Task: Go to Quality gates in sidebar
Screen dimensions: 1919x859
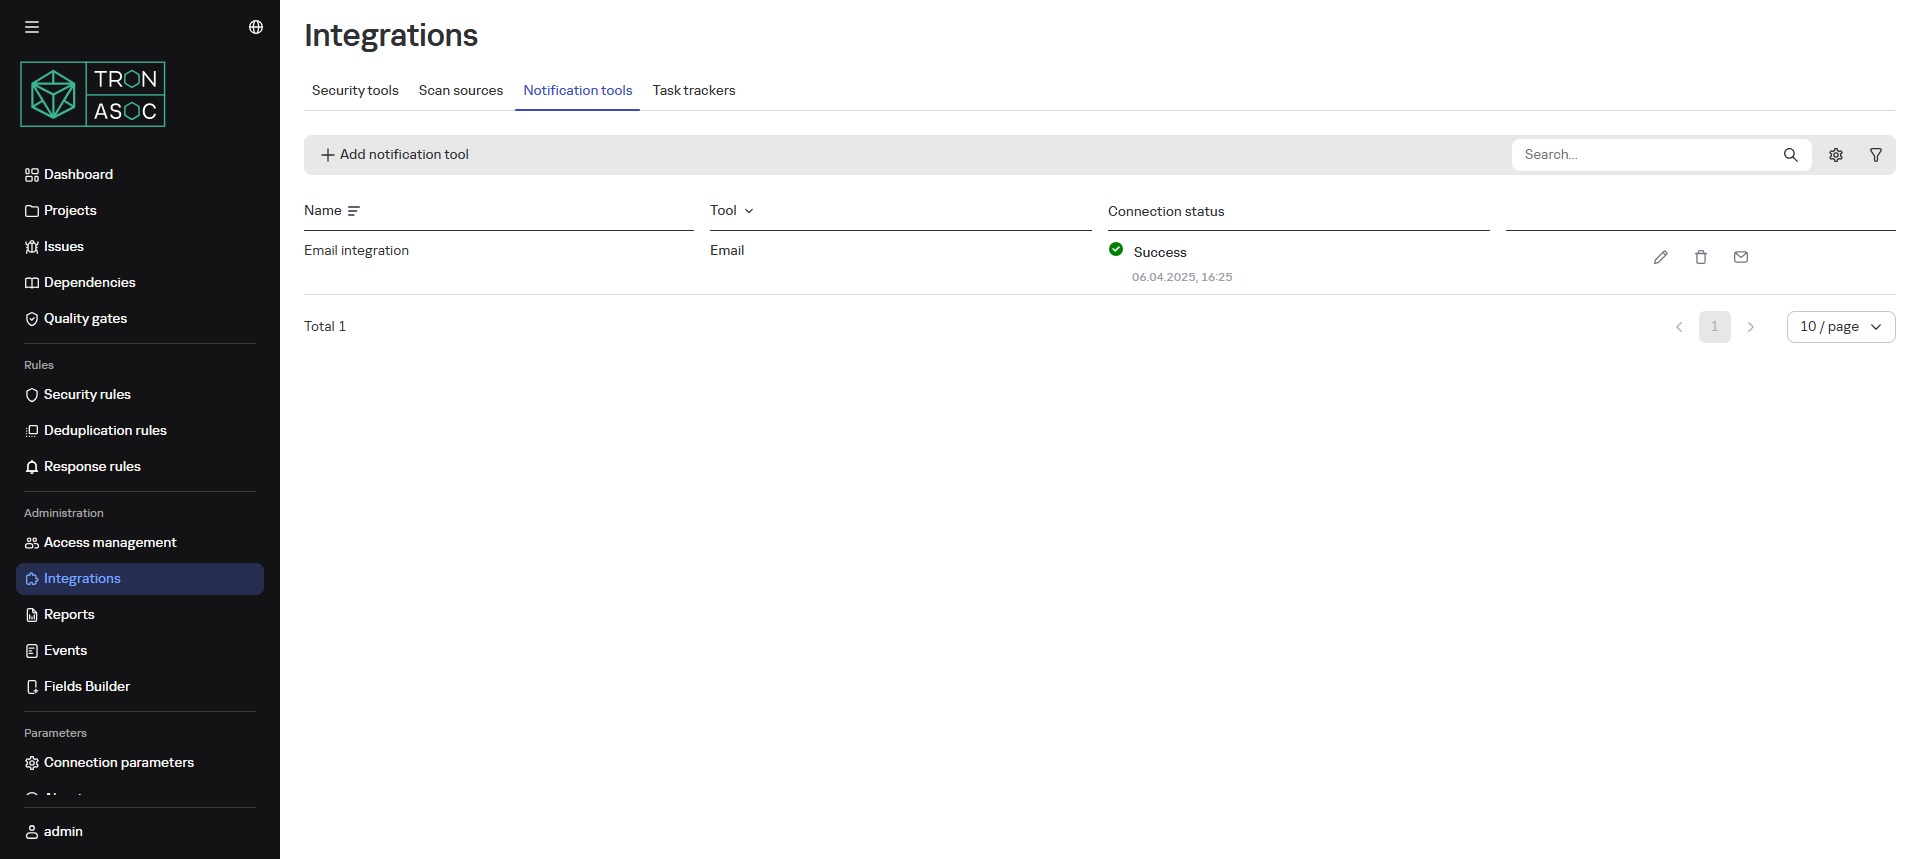Action: click(85, 319)
